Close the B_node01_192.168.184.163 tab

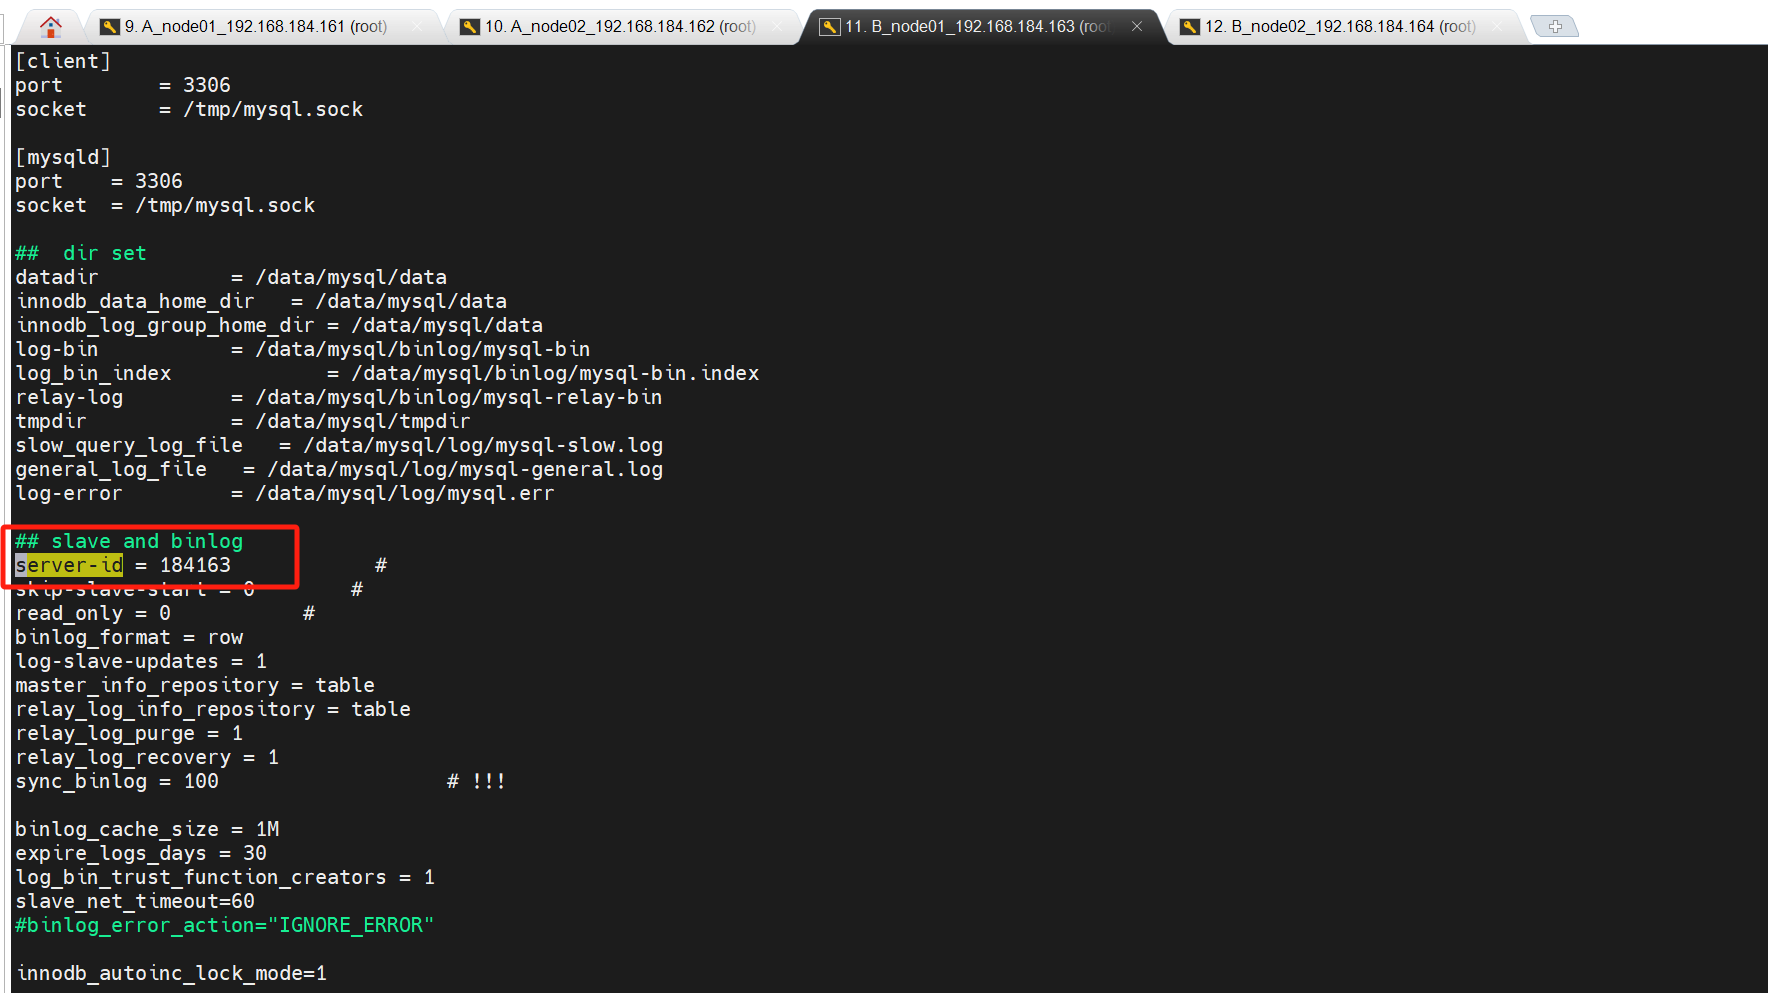pos(1137,27)
